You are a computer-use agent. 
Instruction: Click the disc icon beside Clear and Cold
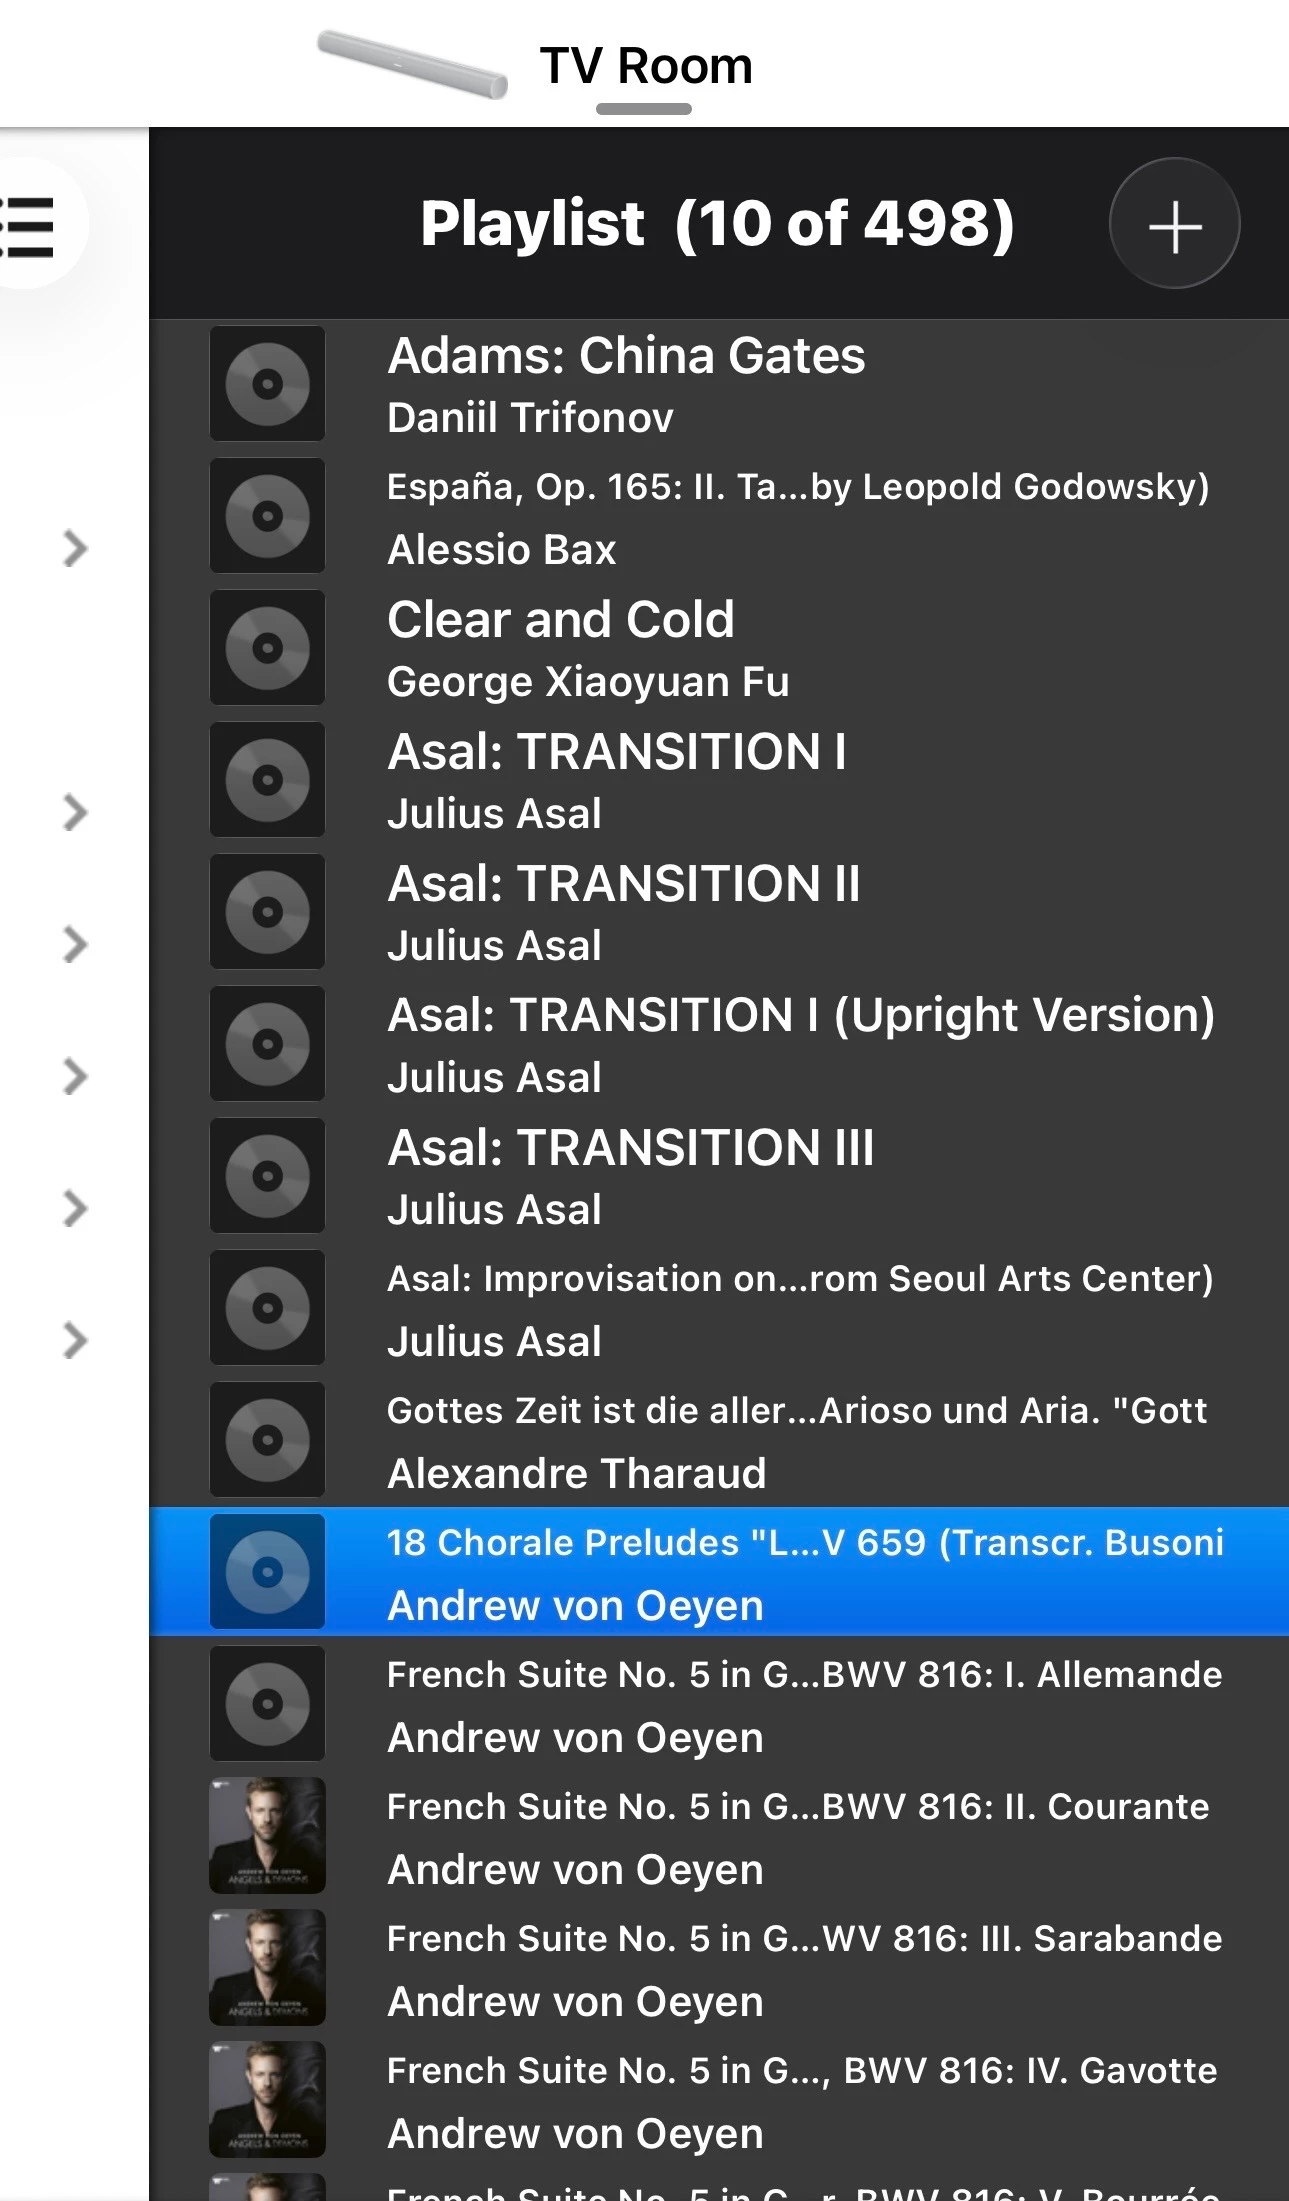(267, 648)
